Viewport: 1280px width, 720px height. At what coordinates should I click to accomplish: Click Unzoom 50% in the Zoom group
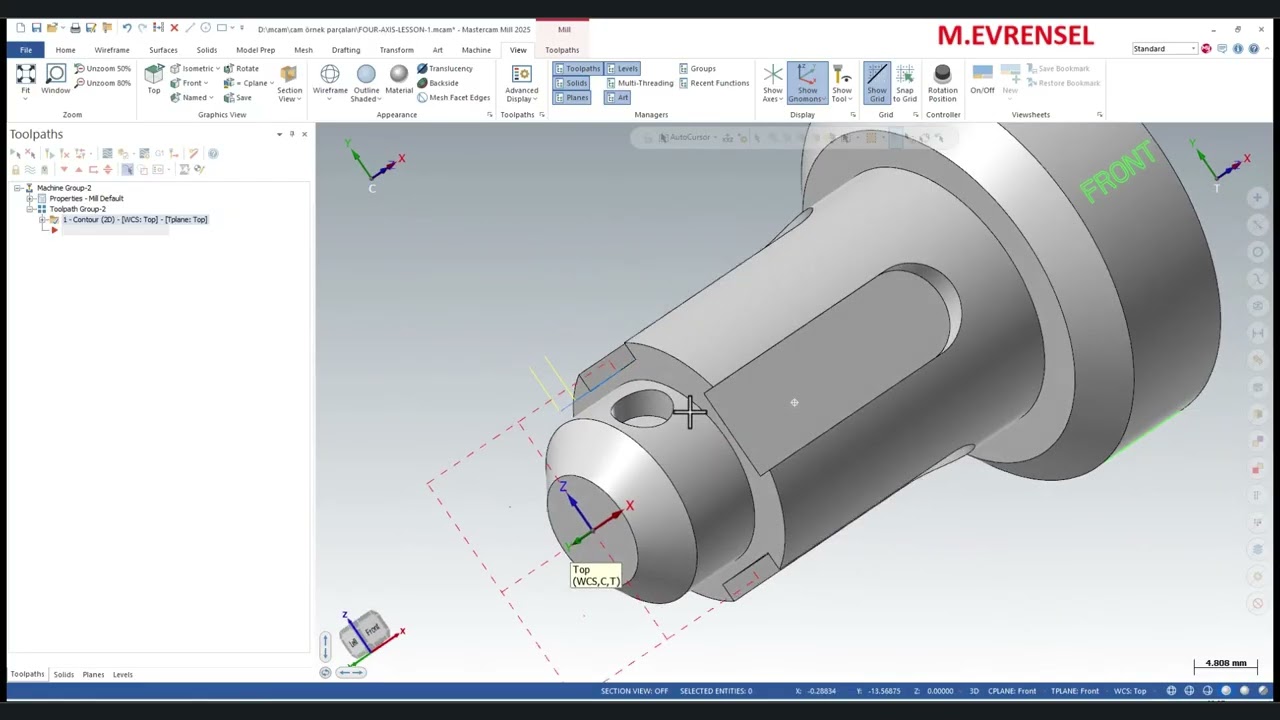(102, 69)
